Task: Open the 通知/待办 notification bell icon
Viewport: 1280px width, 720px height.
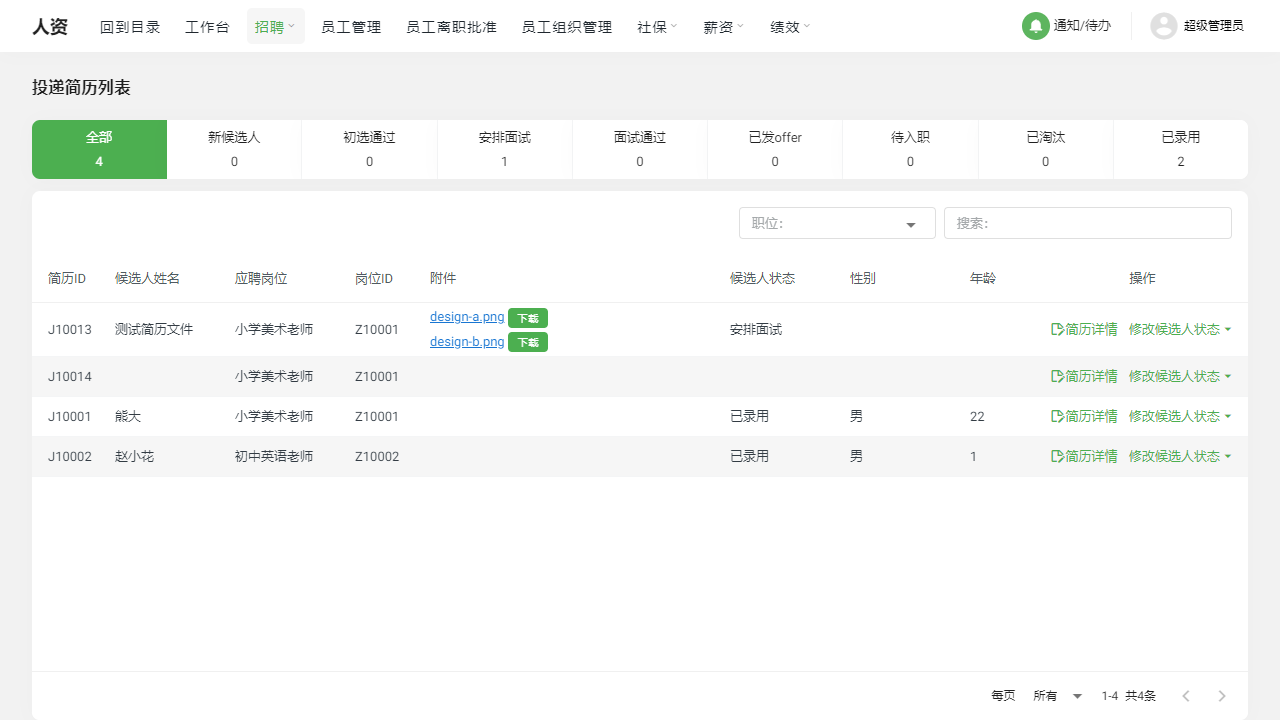Action: coord(1035,26)
